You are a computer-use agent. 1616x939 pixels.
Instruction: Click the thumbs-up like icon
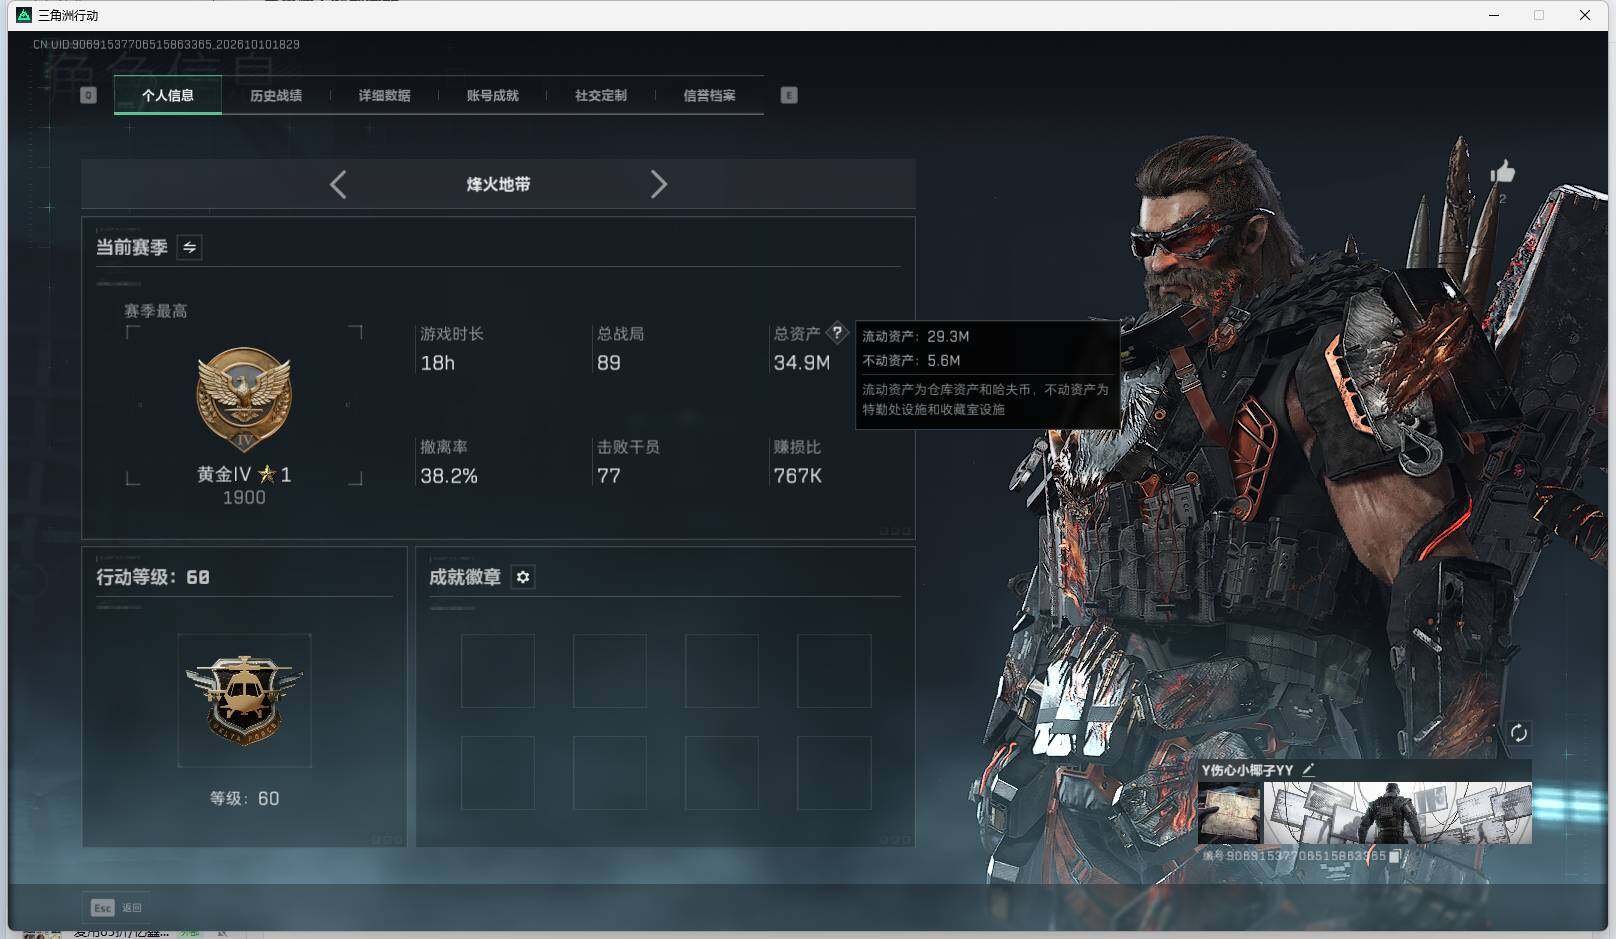coord(1502,172)
